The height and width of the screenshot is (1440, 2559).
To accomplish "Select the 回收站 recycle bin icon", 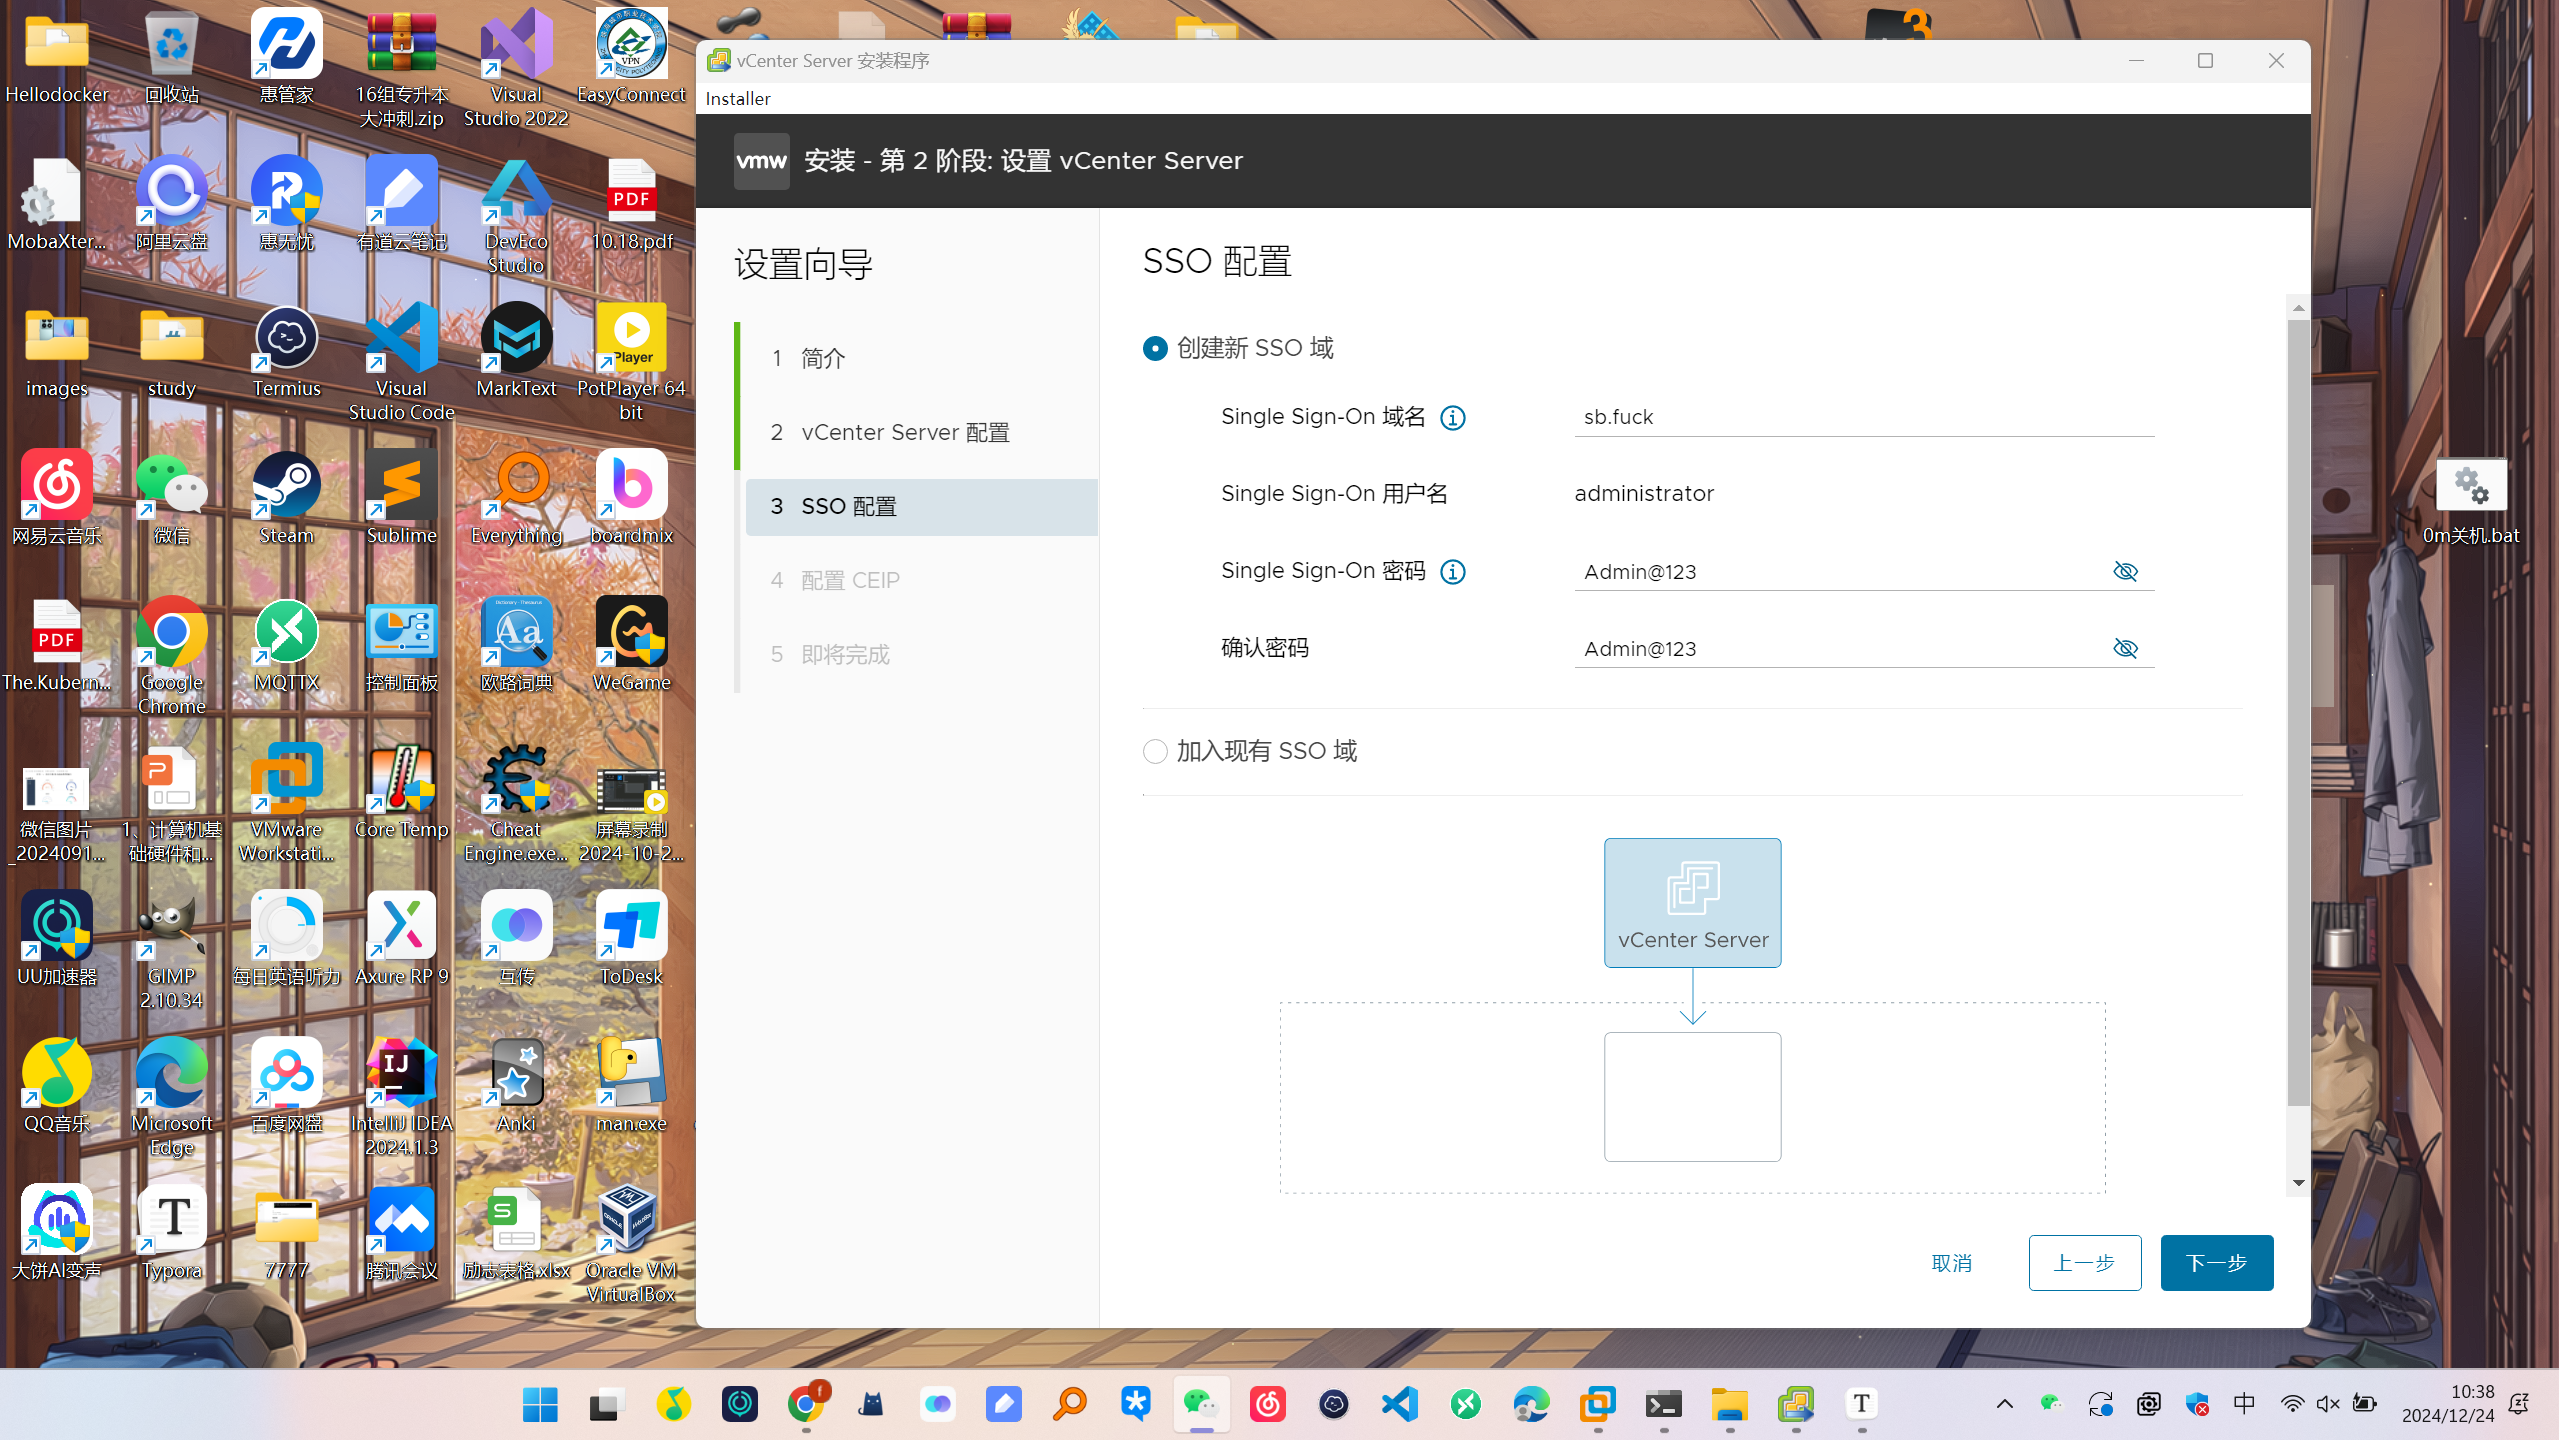I will pos(172,57).
